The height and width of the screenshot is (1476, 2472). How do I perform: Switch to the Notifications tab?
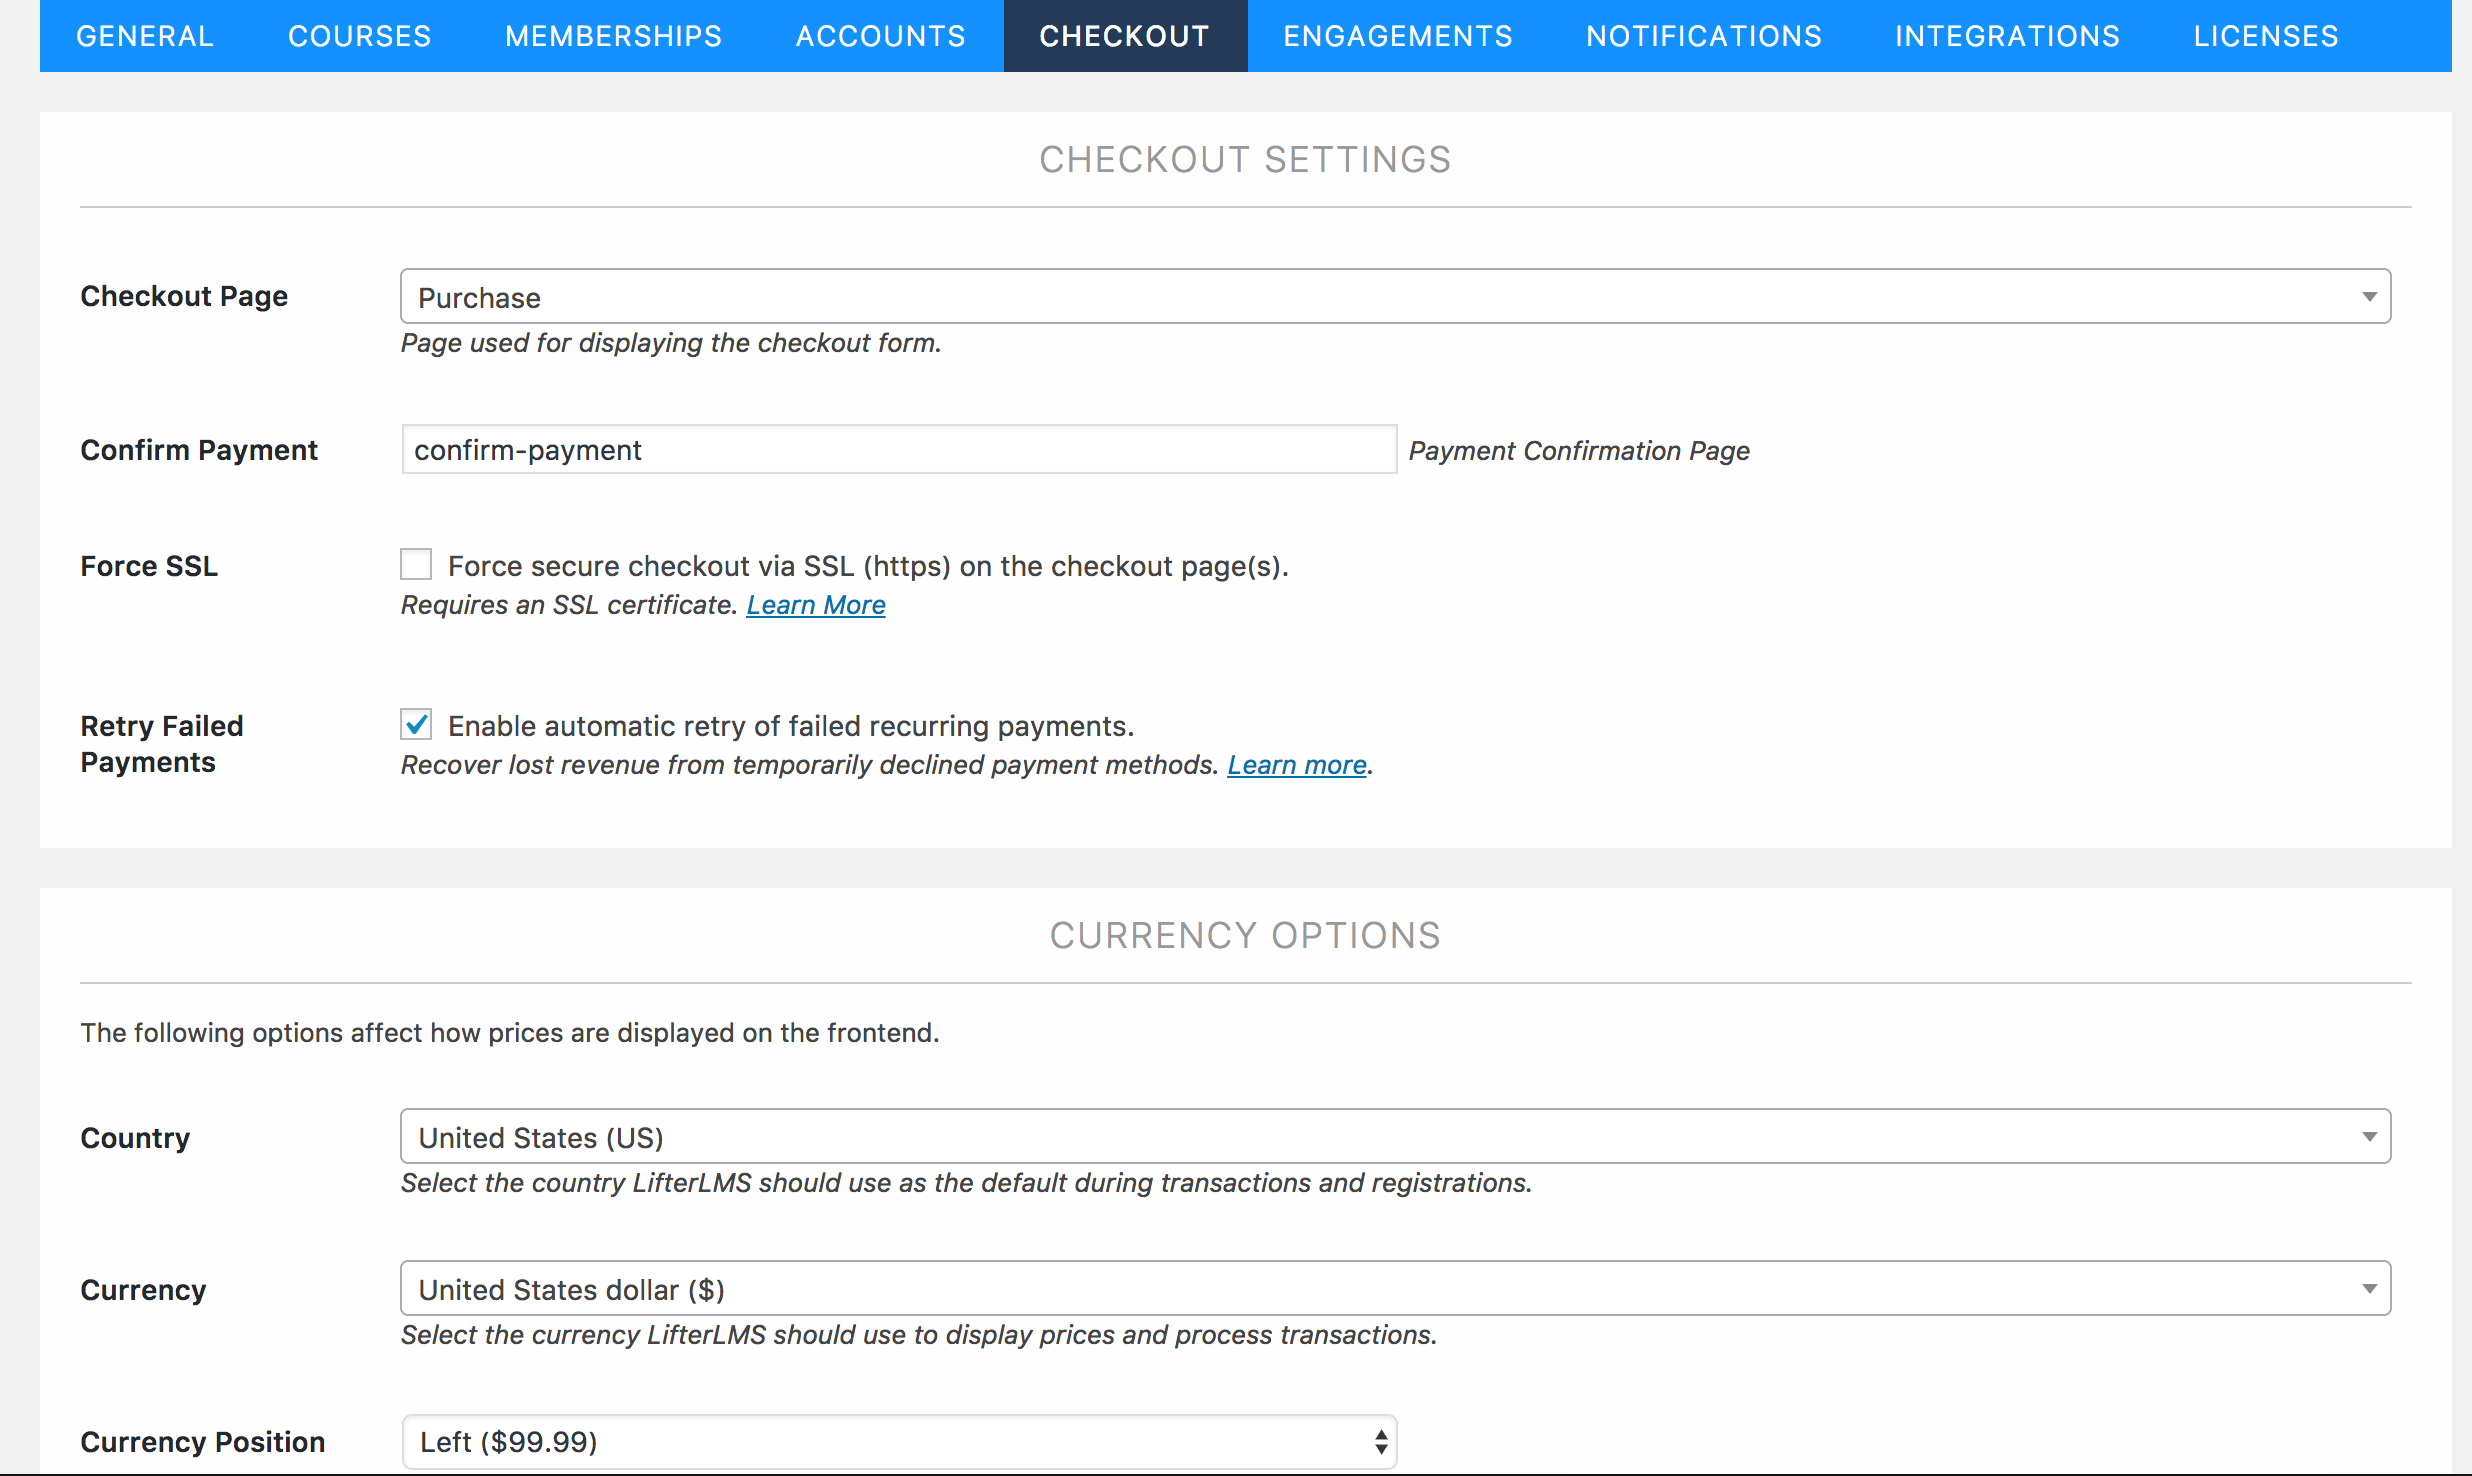1704,36
